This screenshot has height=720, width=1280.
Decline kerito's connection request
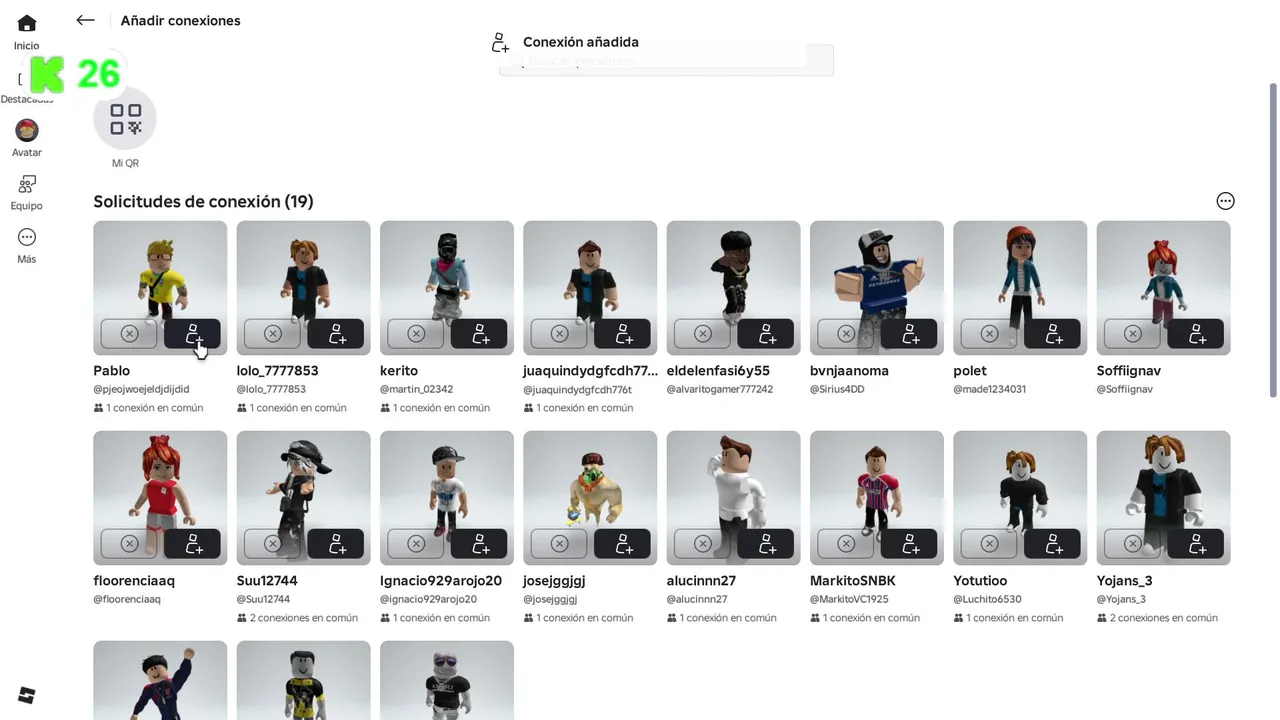(416, 333)
